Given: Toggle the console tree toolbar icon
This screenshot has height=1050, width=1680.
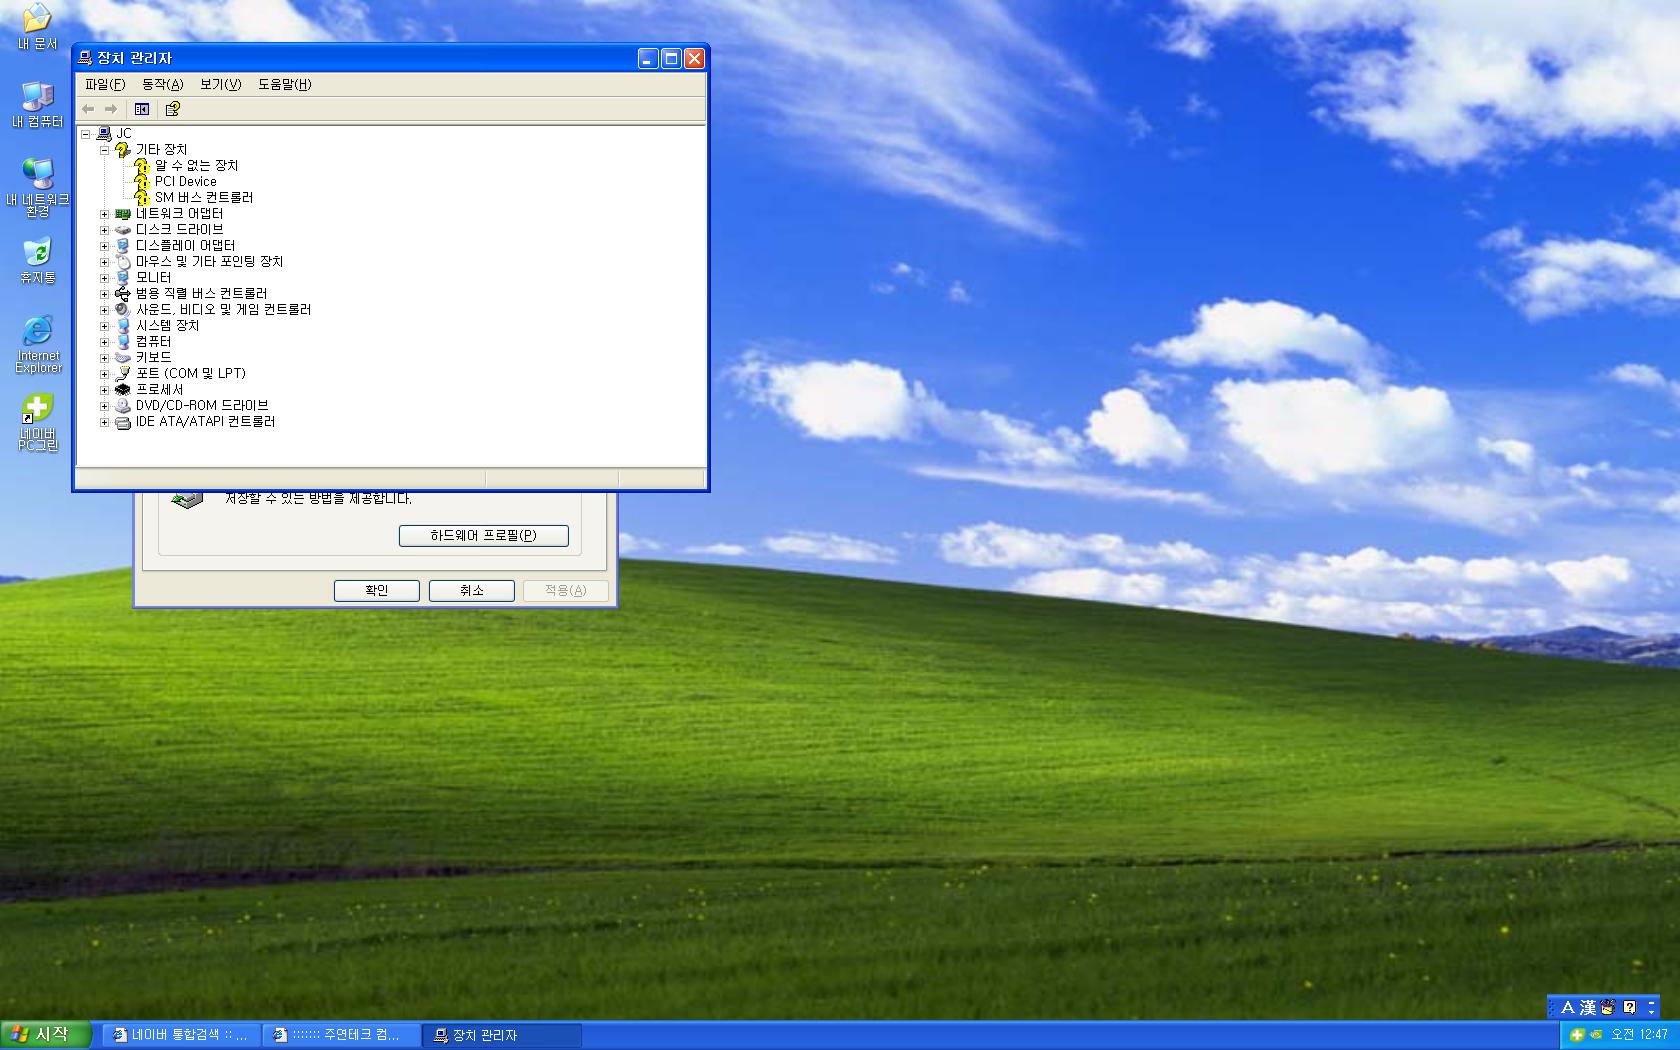Looking at the screenshot, I should pos(142,109).
